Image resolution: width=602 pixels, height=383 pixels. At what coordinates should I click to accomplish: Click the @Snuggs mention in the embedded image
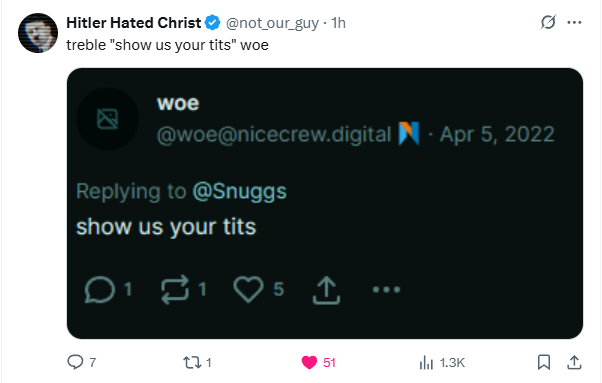point(240,192)
